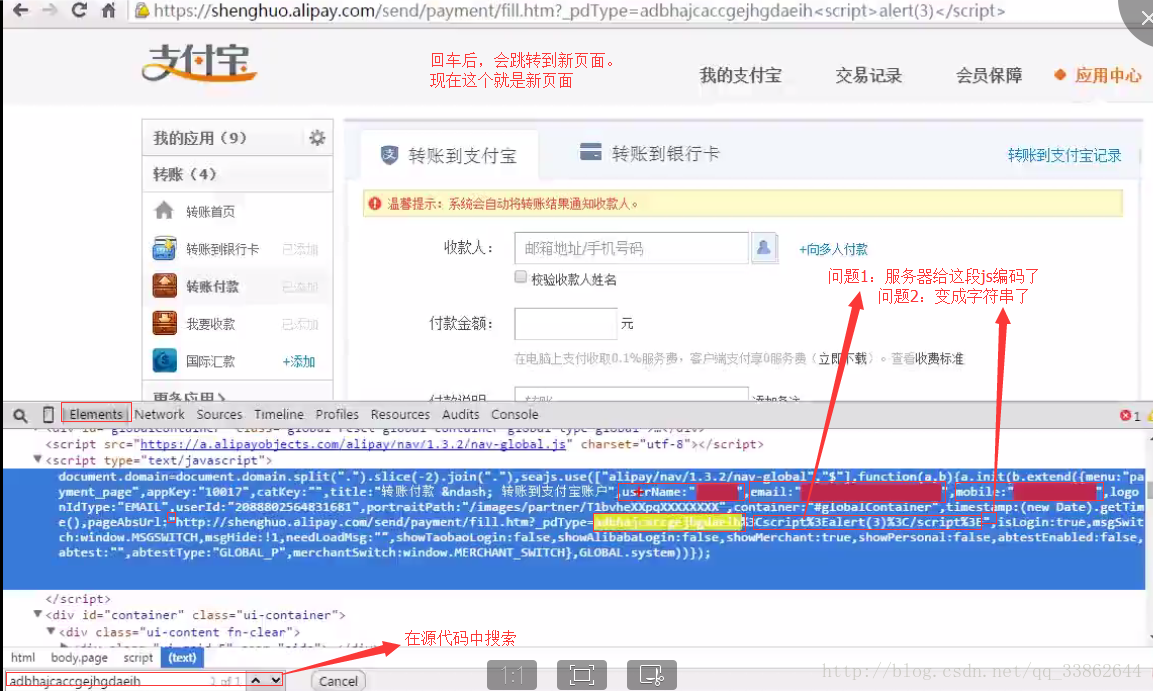Open 会员保障 navigation item
The image size is (1153, 691).
[989, 75]
